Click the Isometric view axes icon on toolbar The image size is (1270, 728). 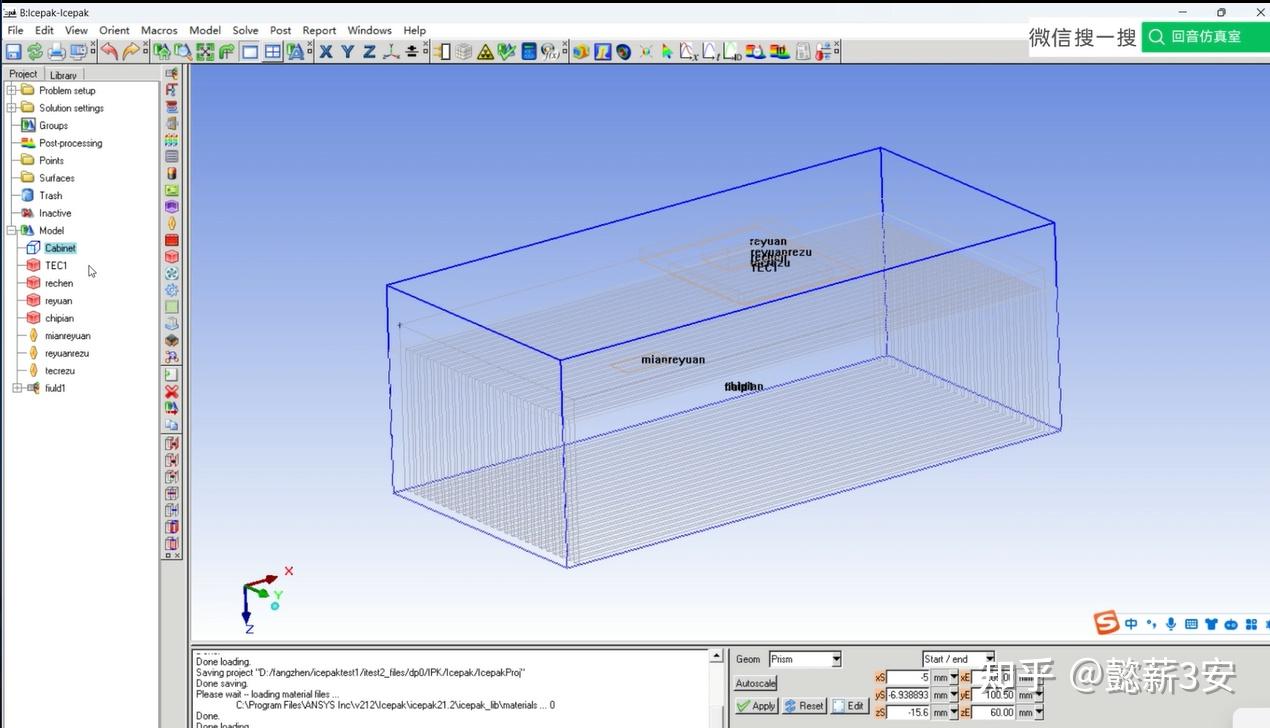pos(392,51)
